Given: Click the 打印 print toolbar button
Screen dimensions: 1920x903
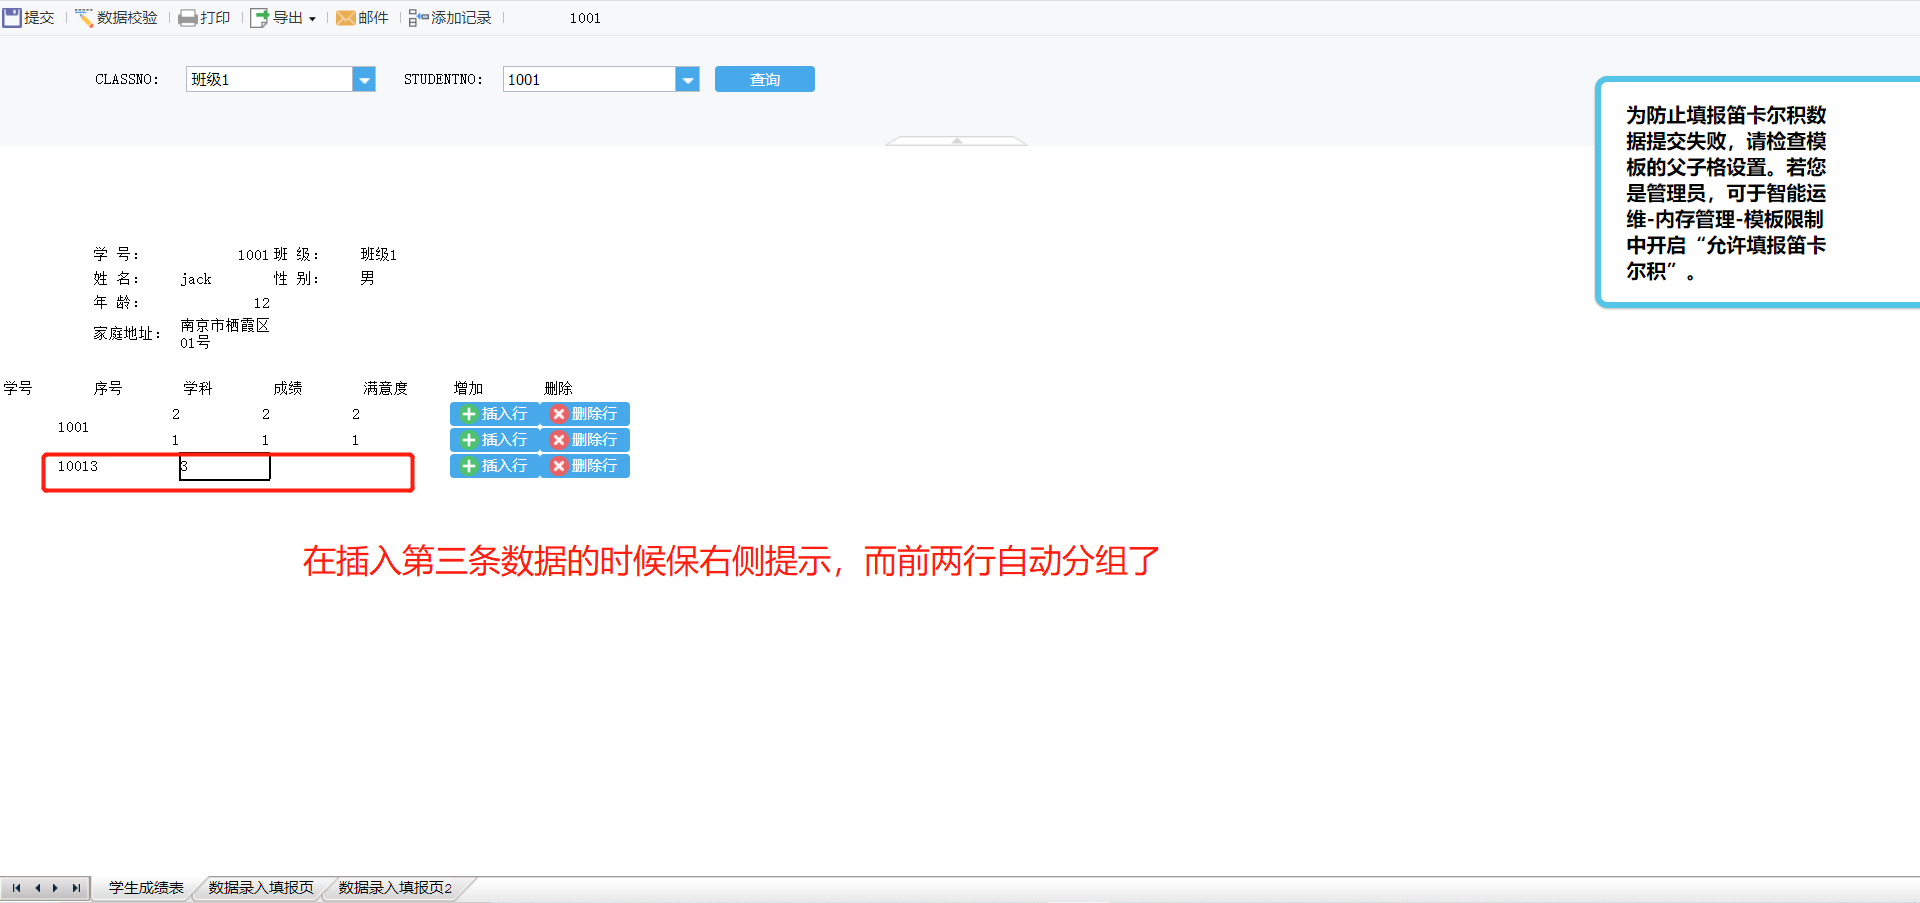Looking at the screenshot, I should tap(205, 18).
